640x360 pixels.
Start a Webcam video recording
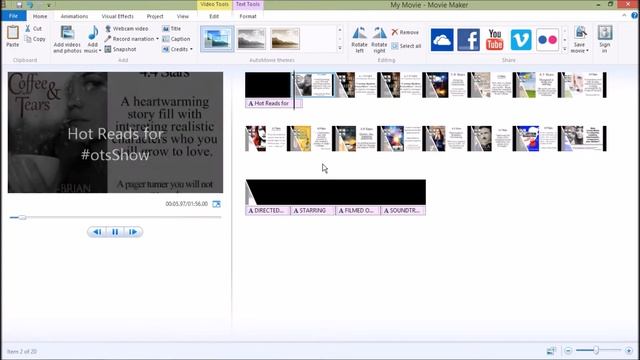point(127,29)
